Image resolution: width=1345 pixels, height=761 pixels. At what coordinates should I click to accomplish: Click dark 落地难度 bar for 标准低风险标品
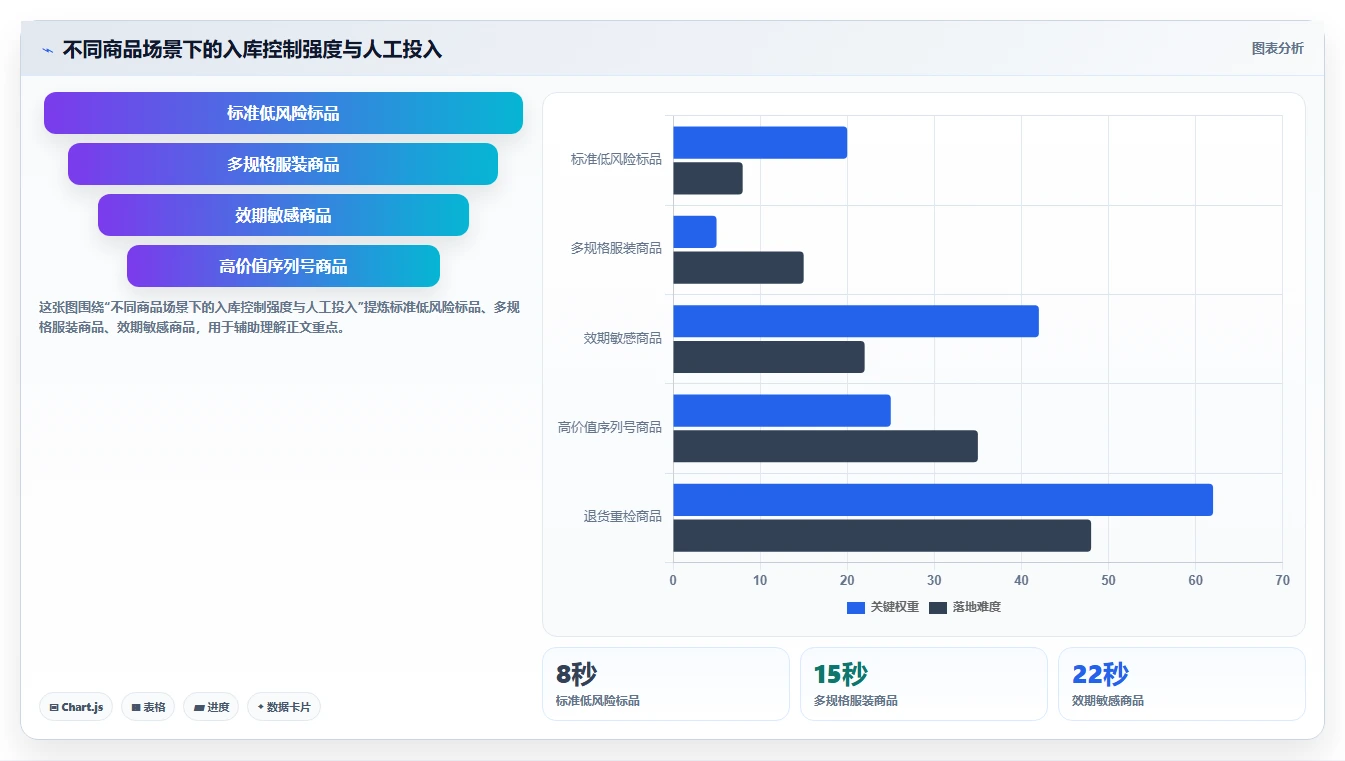point(708,179)
